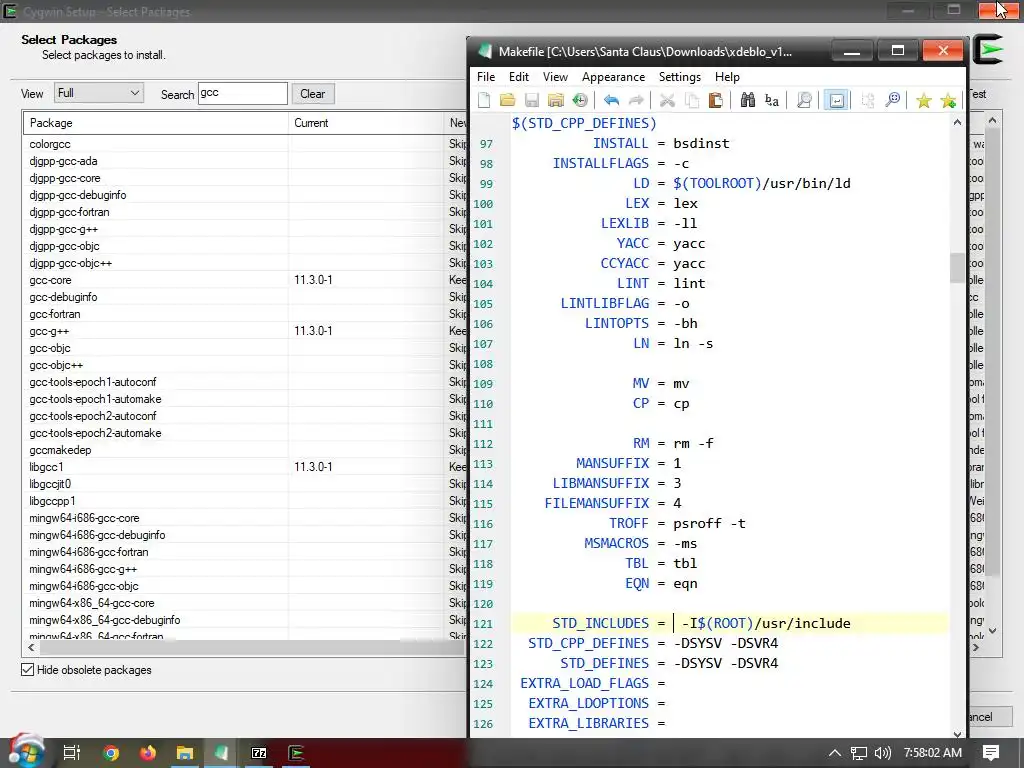Open file history green clock icon
Image resolution: width=1024 pixels, height=768 pixels.
tap(580, 100)
